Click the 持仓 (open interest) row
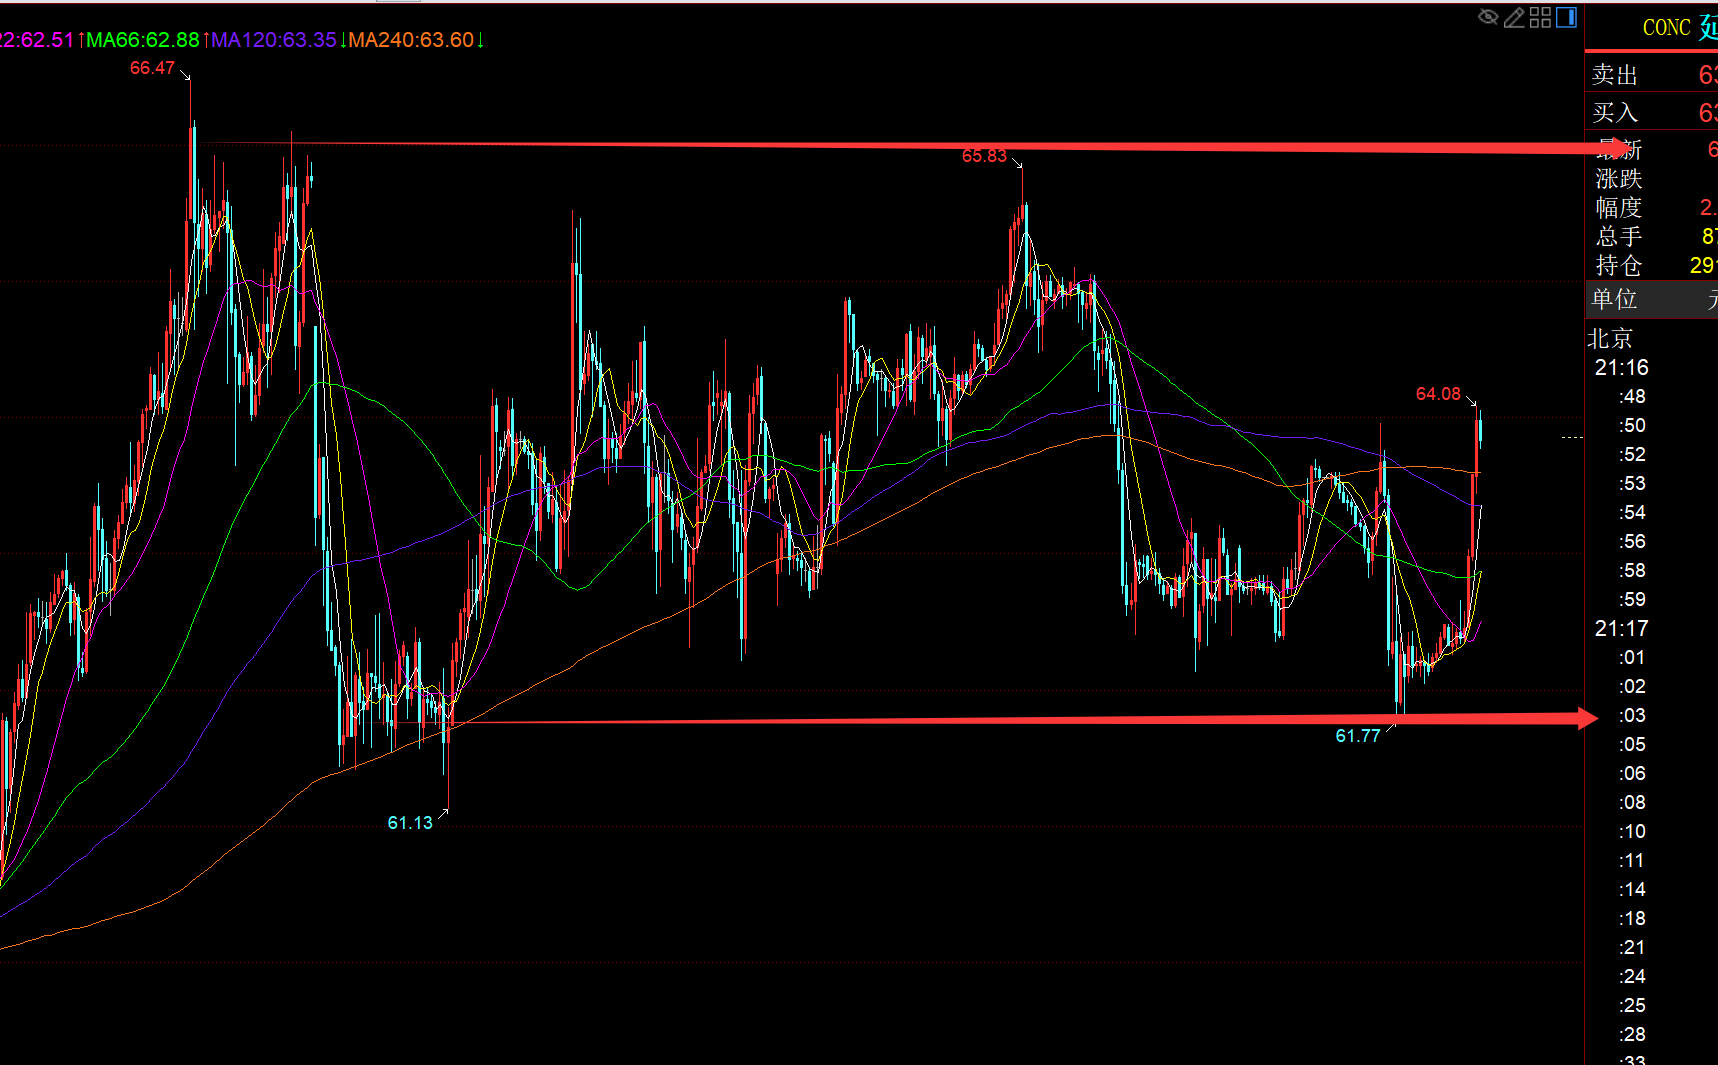 point(1651,265)
